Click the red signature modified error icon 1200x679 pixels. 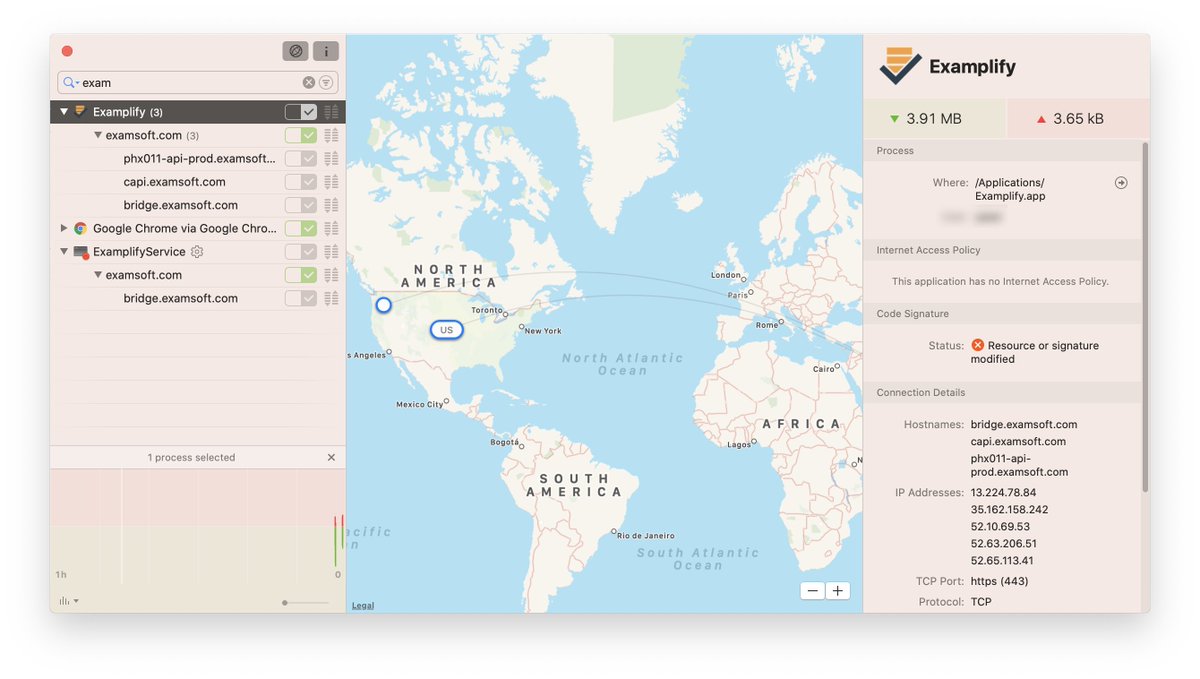(978, 345)
